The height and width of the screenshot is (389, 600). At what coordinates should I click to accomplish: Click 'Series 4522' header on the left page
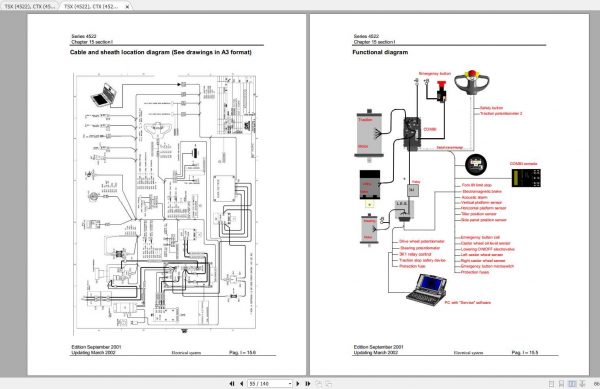coord(83,36)
